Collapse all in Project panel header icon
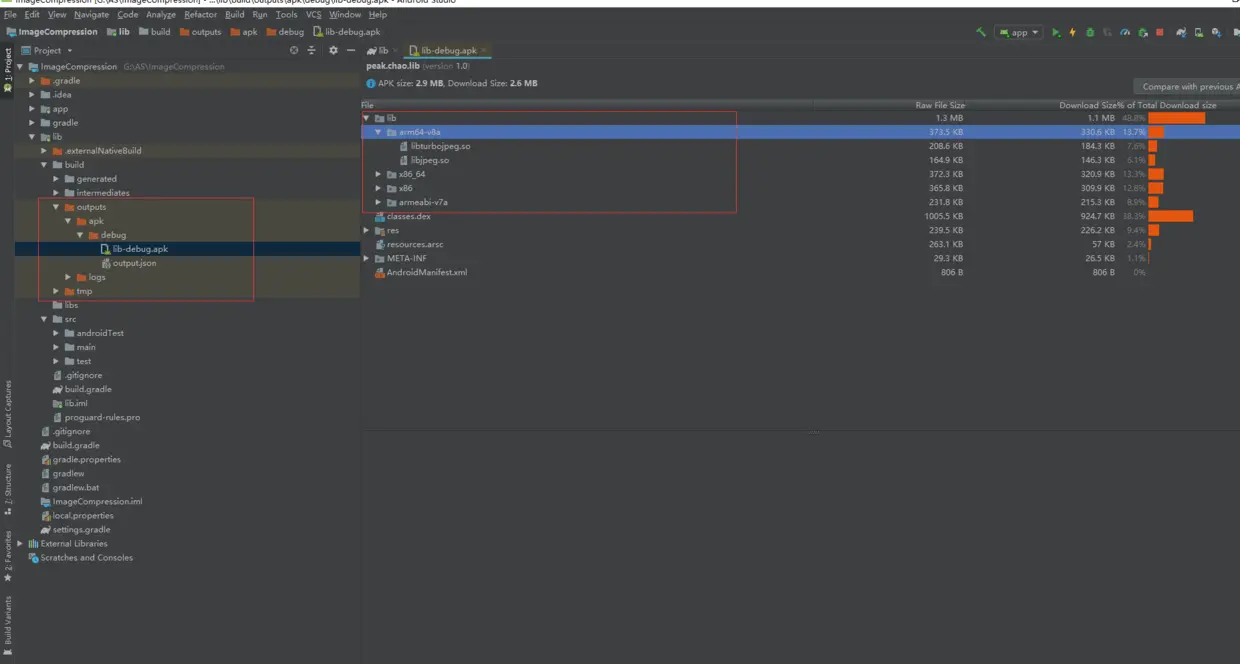 [x=312, y=50]
